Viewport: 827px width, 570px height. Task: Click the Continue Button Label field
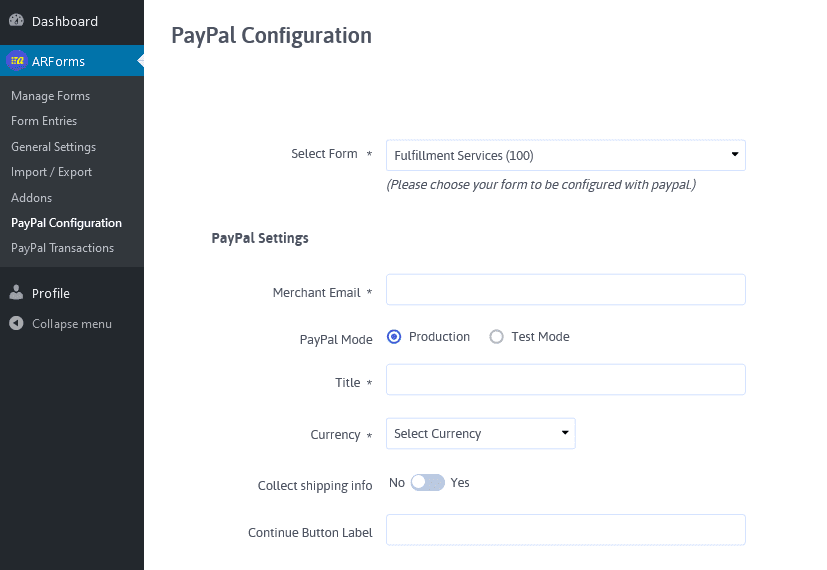[565, 530]
